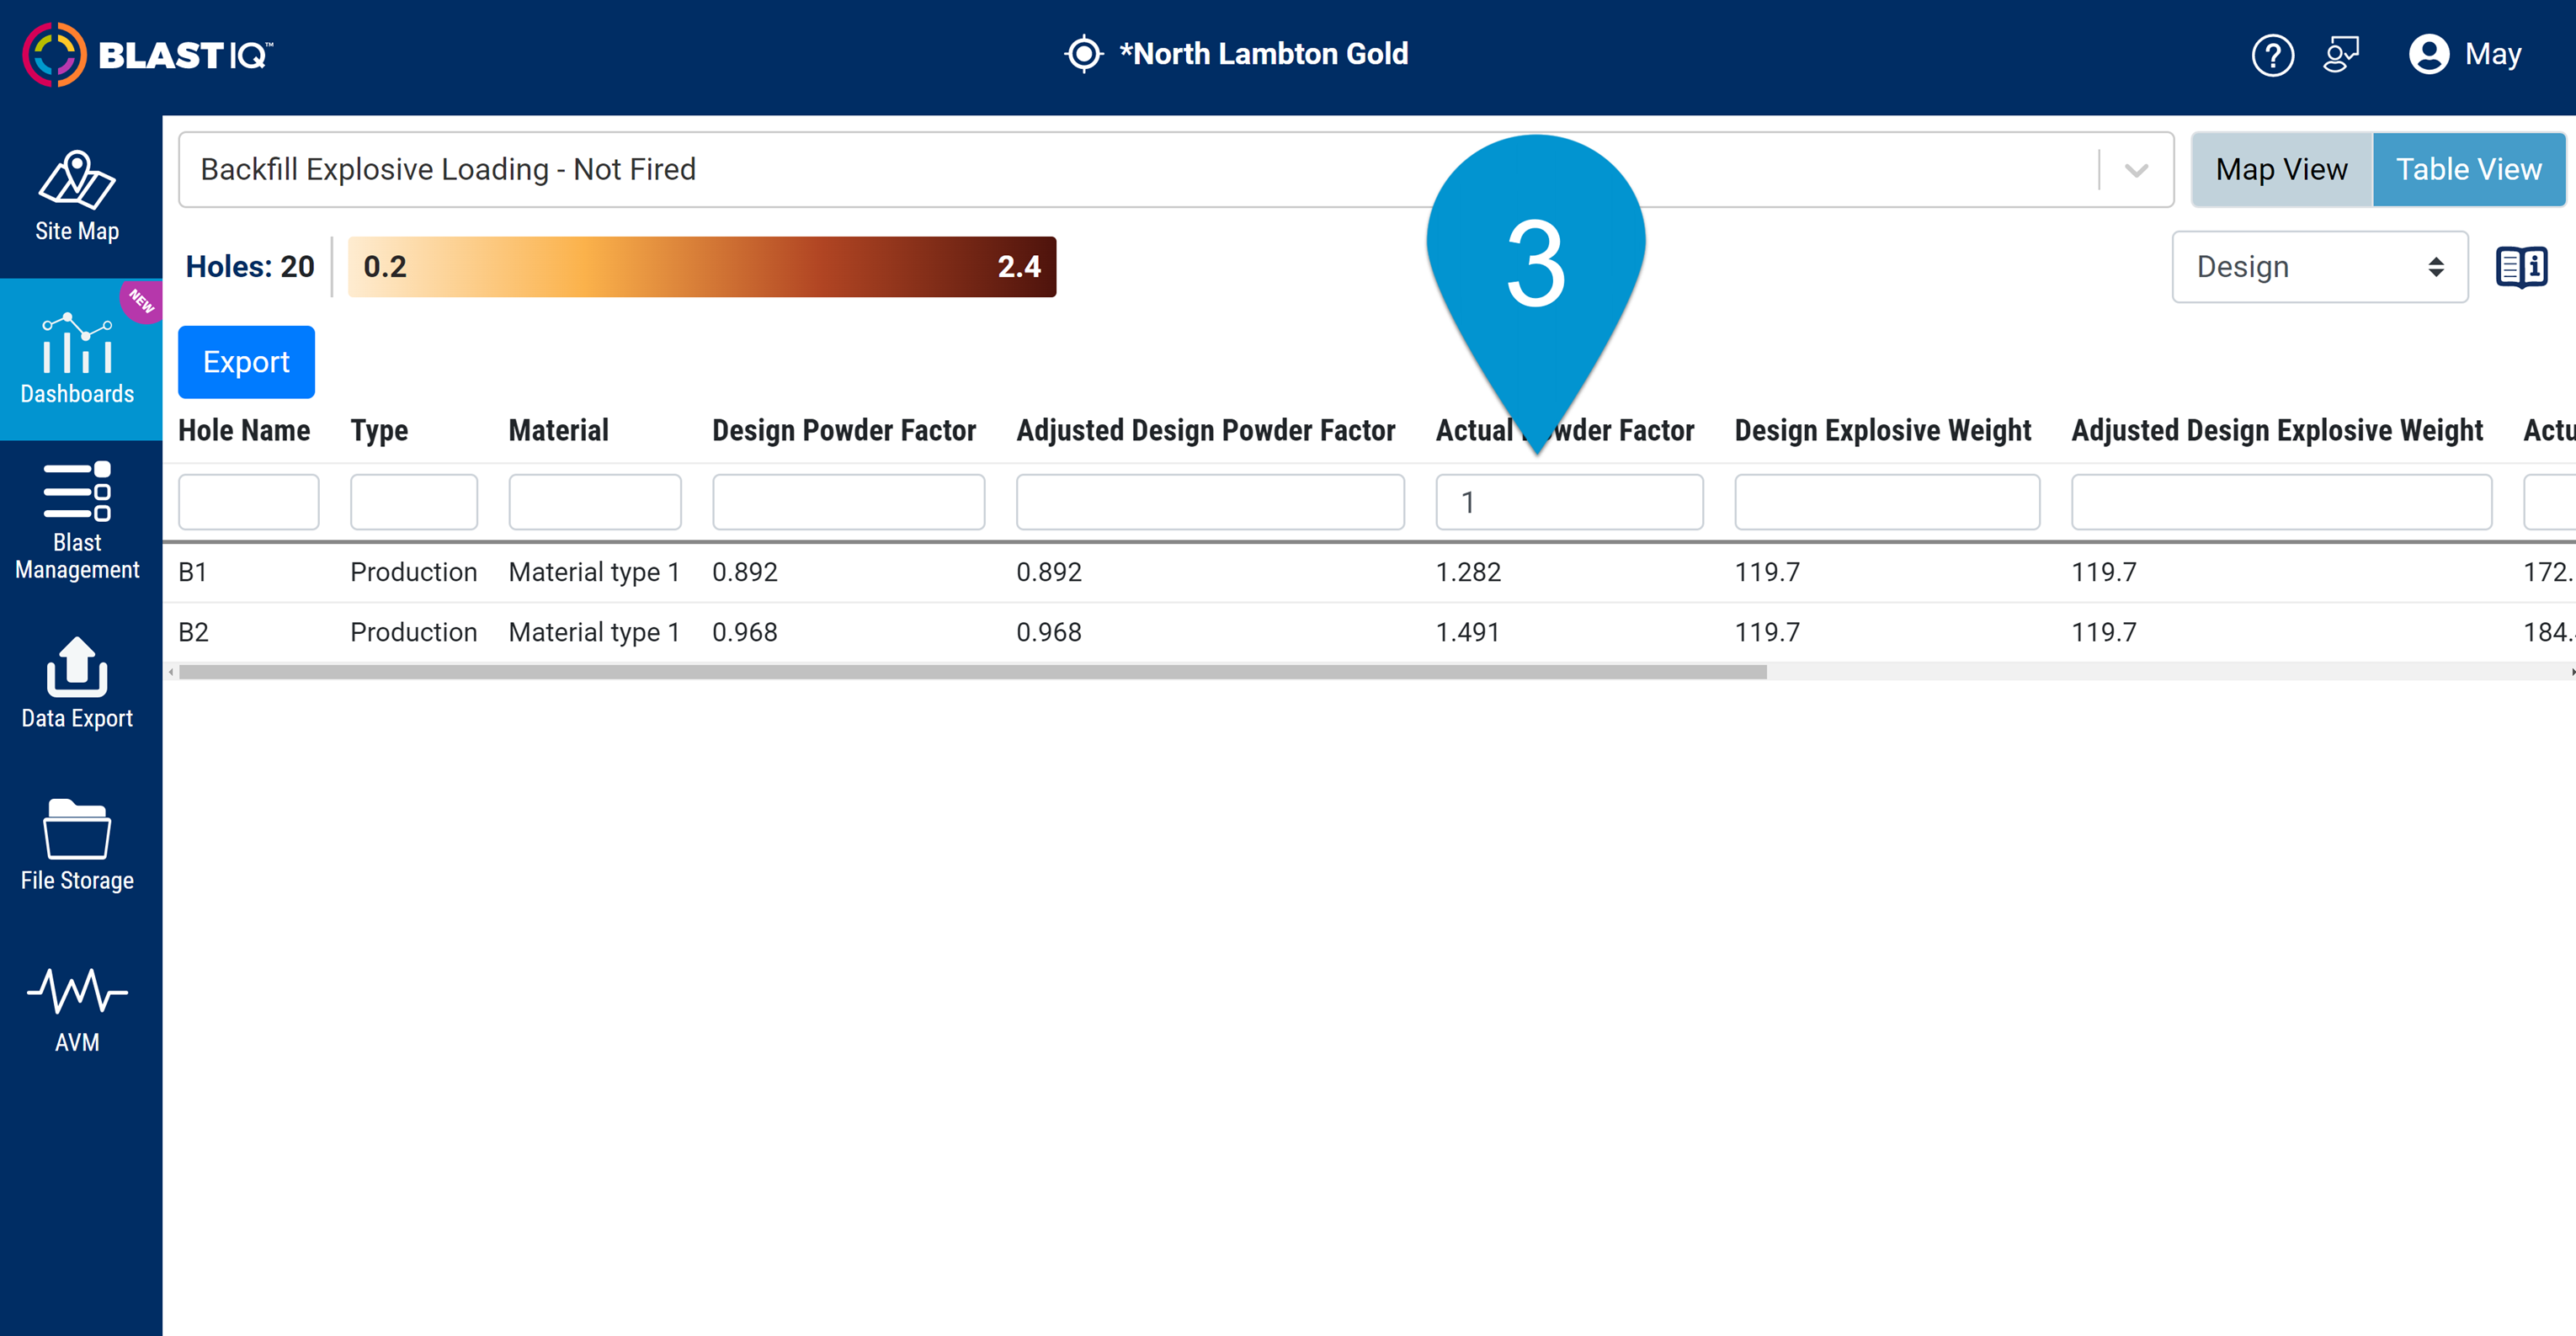This screenshot has height=1336, width=2576.
Task: Select the Dashboards sidebar icon
Action: pos(77,358)
